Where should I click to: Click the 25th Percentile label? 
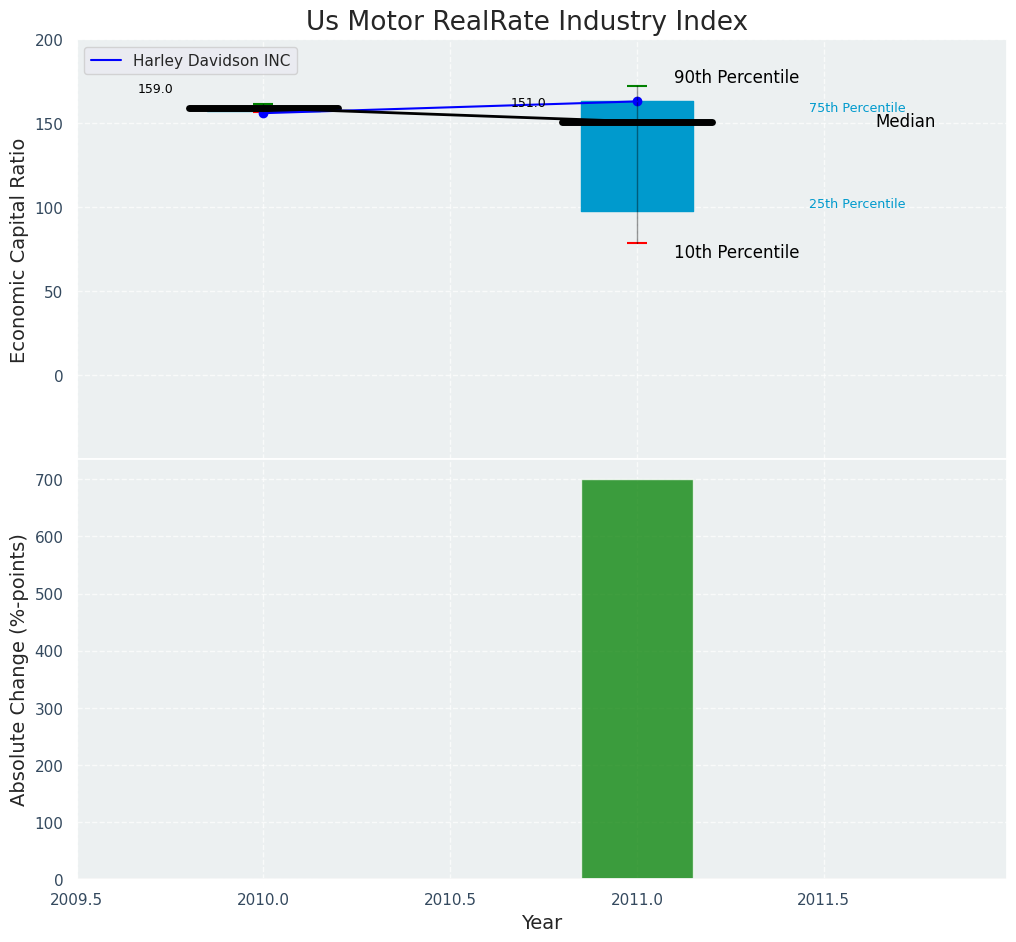pyautogui.click(x=857, y=204)
